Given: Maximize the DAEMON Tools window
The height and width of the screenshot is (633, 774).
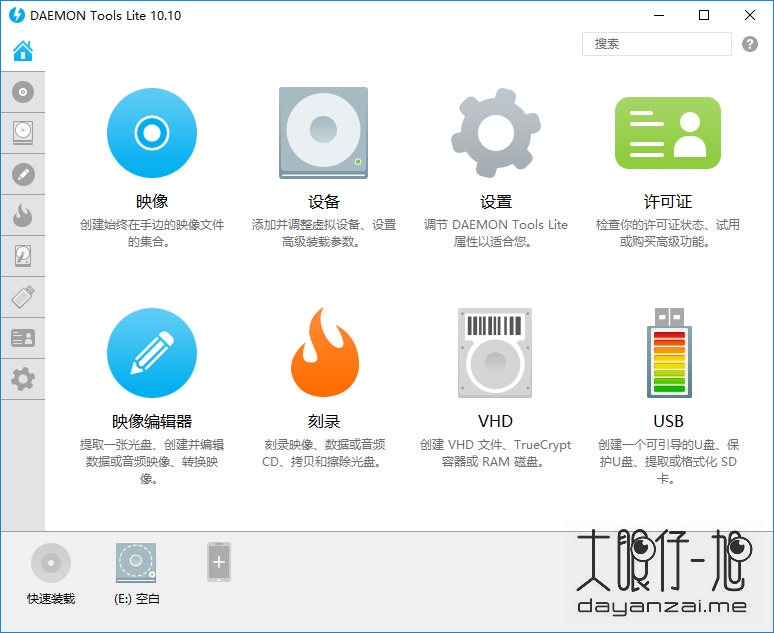Looking at the screenshot, I should (704, 15).
